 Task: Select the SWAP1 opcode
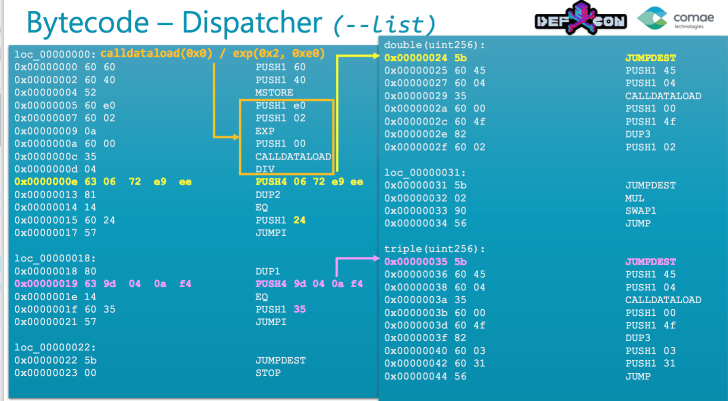[641, 211]
